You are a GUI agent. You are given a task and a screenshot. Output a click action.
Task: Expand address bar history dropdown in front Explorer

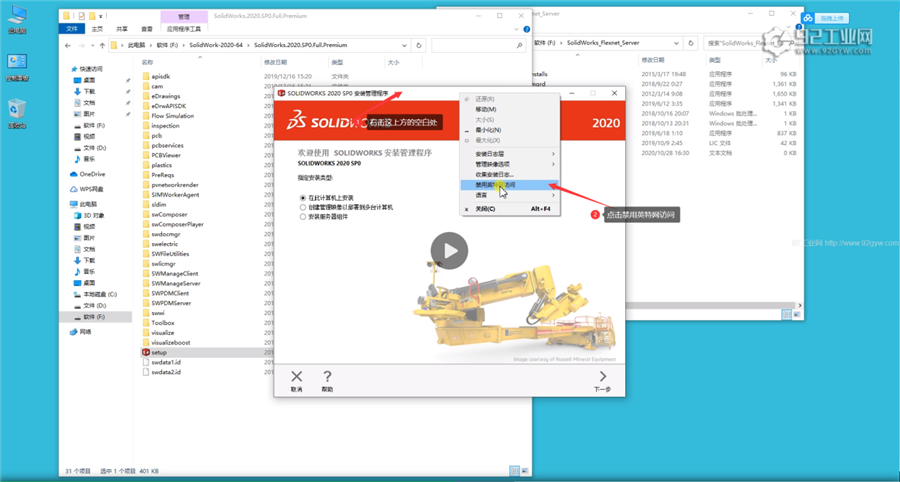(x=404, y=45)
